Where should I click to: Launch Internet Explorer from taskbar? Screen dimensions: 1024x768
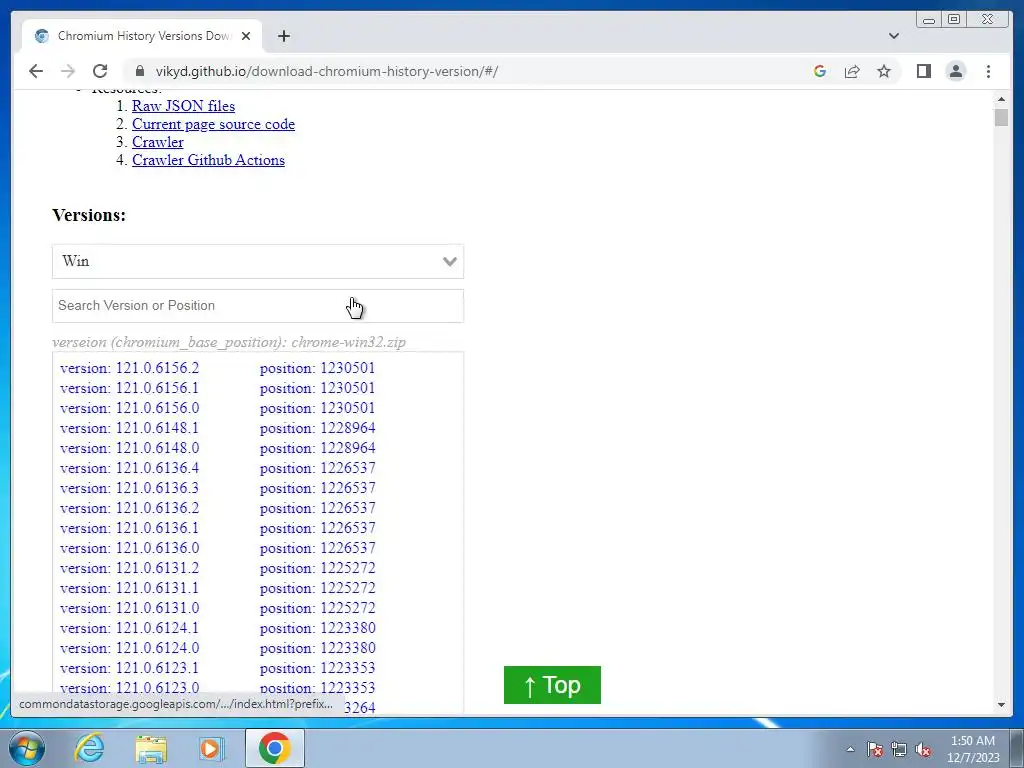tap(89, 748)
